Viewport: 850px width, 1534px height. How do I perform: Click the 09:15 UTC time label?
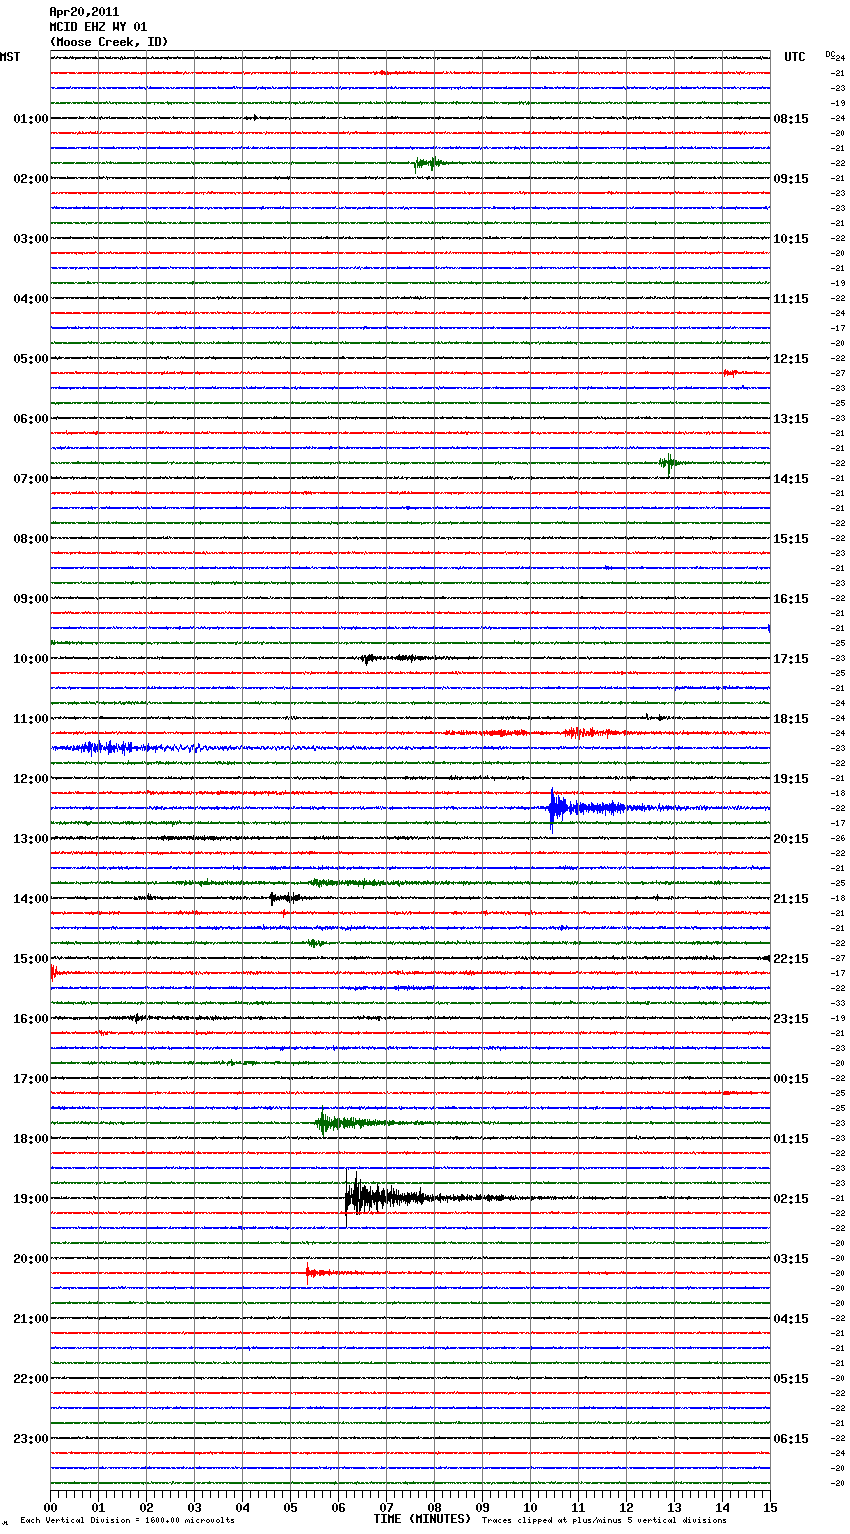pyautogui.click(x=791, y=179)
